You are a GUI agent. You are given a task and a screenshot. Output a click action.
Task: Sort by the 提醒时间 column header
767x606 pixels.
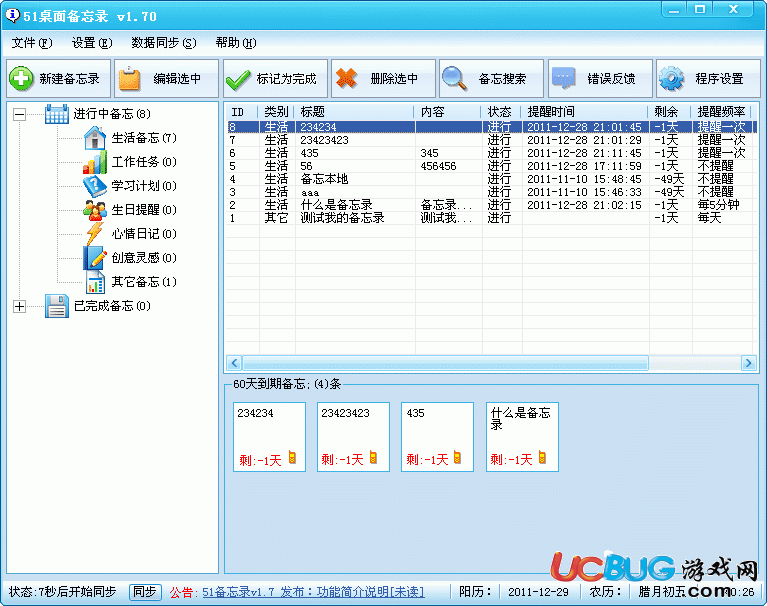[585, 112]
